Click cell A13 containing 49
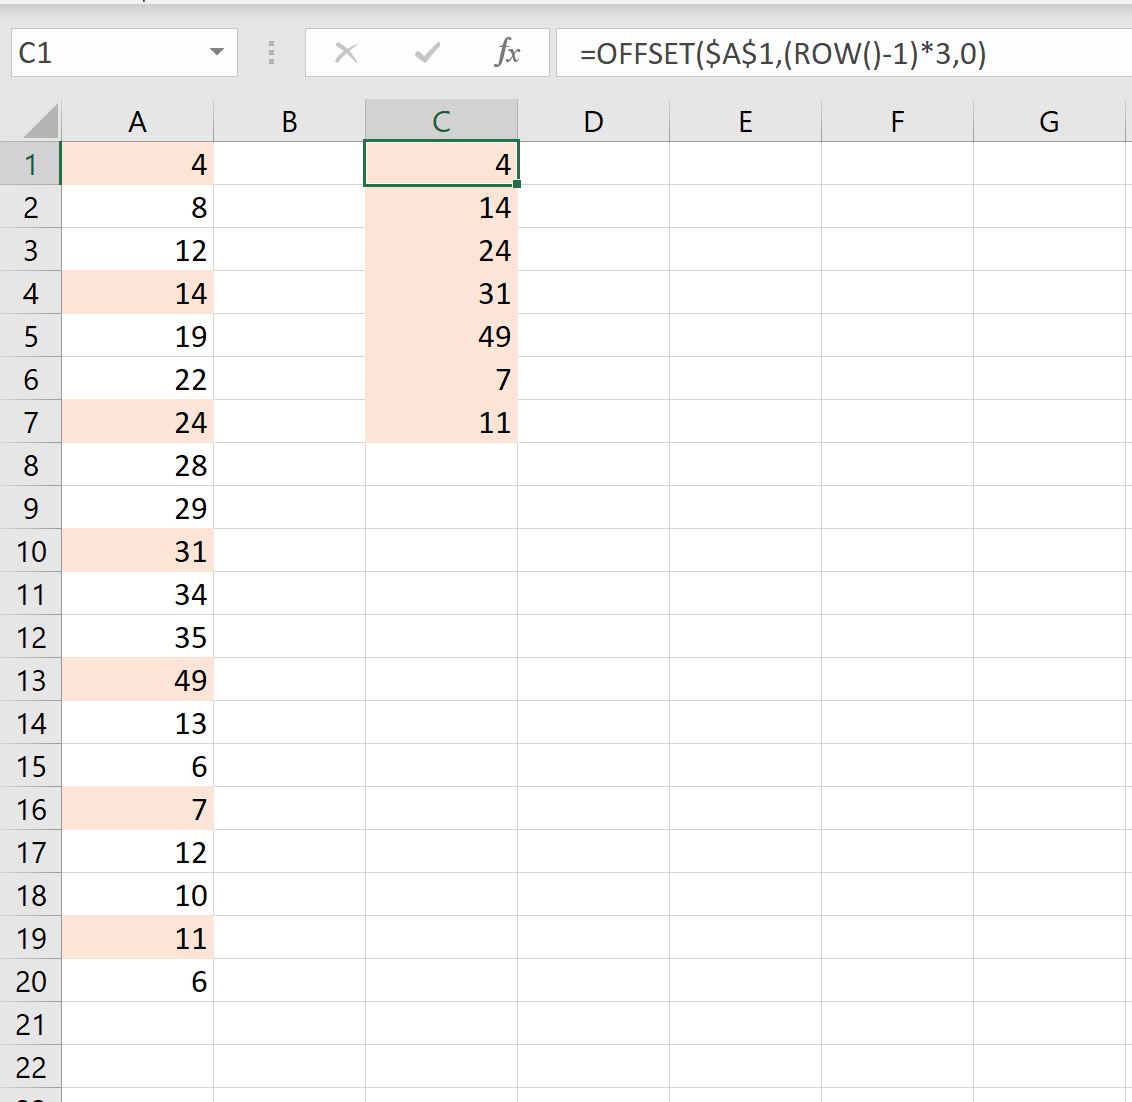 click(x=137, y=680)
